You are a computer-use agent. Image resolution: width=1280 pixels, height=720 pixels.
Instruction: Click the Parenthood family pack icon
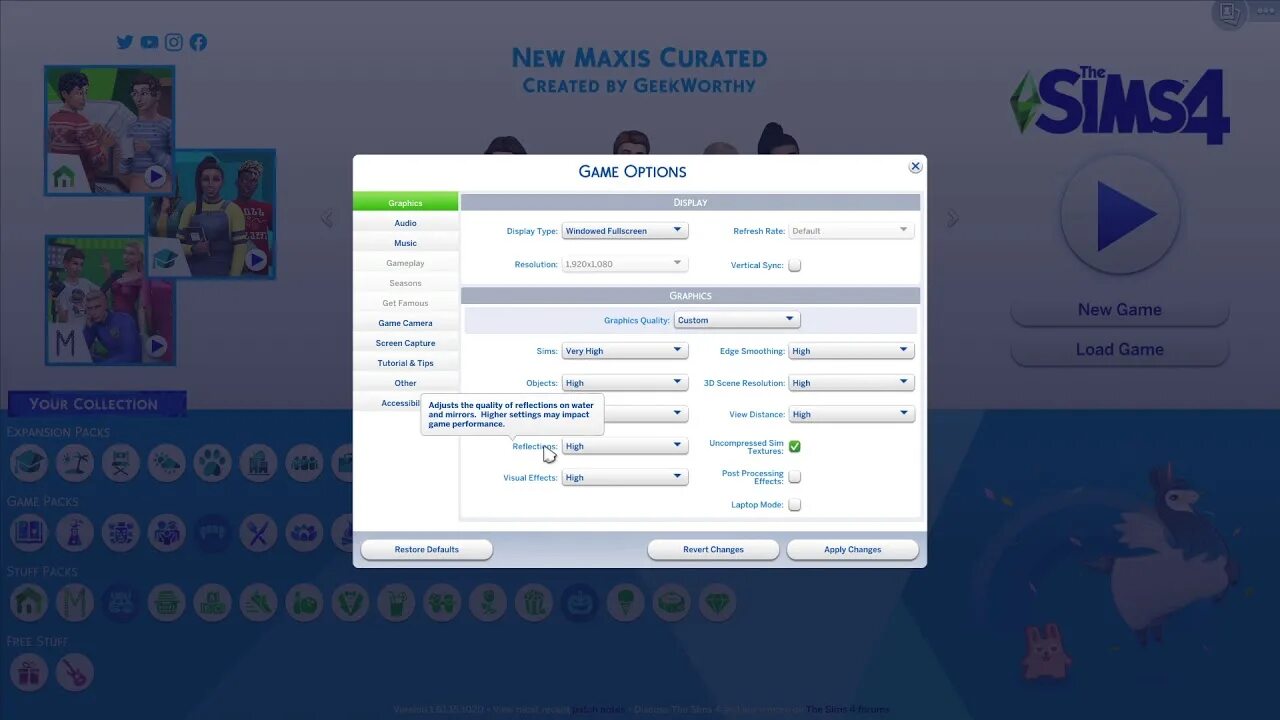tap(166, 533)
